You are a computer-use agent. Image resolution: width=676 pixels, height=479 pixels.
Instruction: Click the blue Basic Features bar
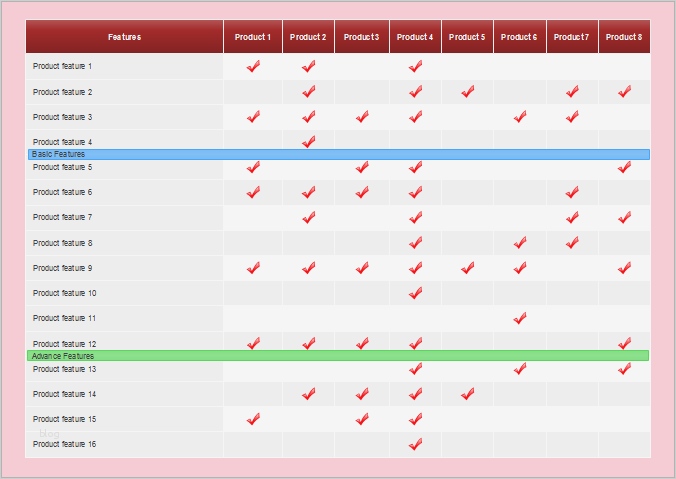pos(339,154)
